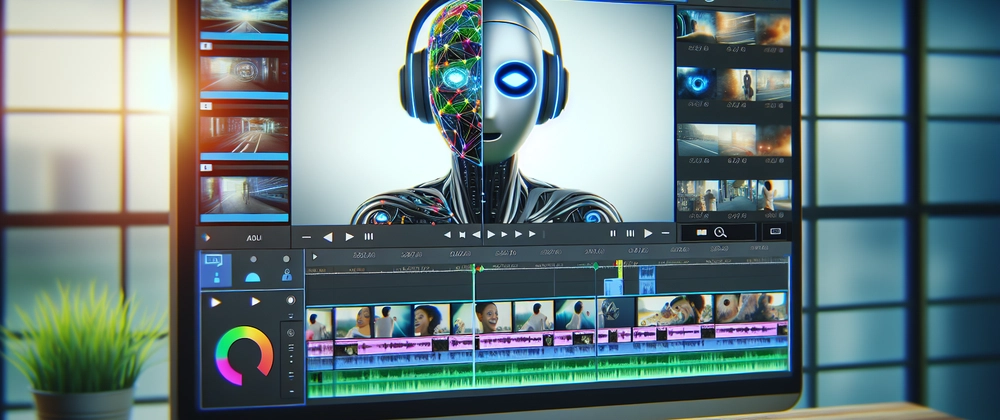Click the robot face in the preview viewer
This screenshot has height=420, width=1000.
coord(483,84)
